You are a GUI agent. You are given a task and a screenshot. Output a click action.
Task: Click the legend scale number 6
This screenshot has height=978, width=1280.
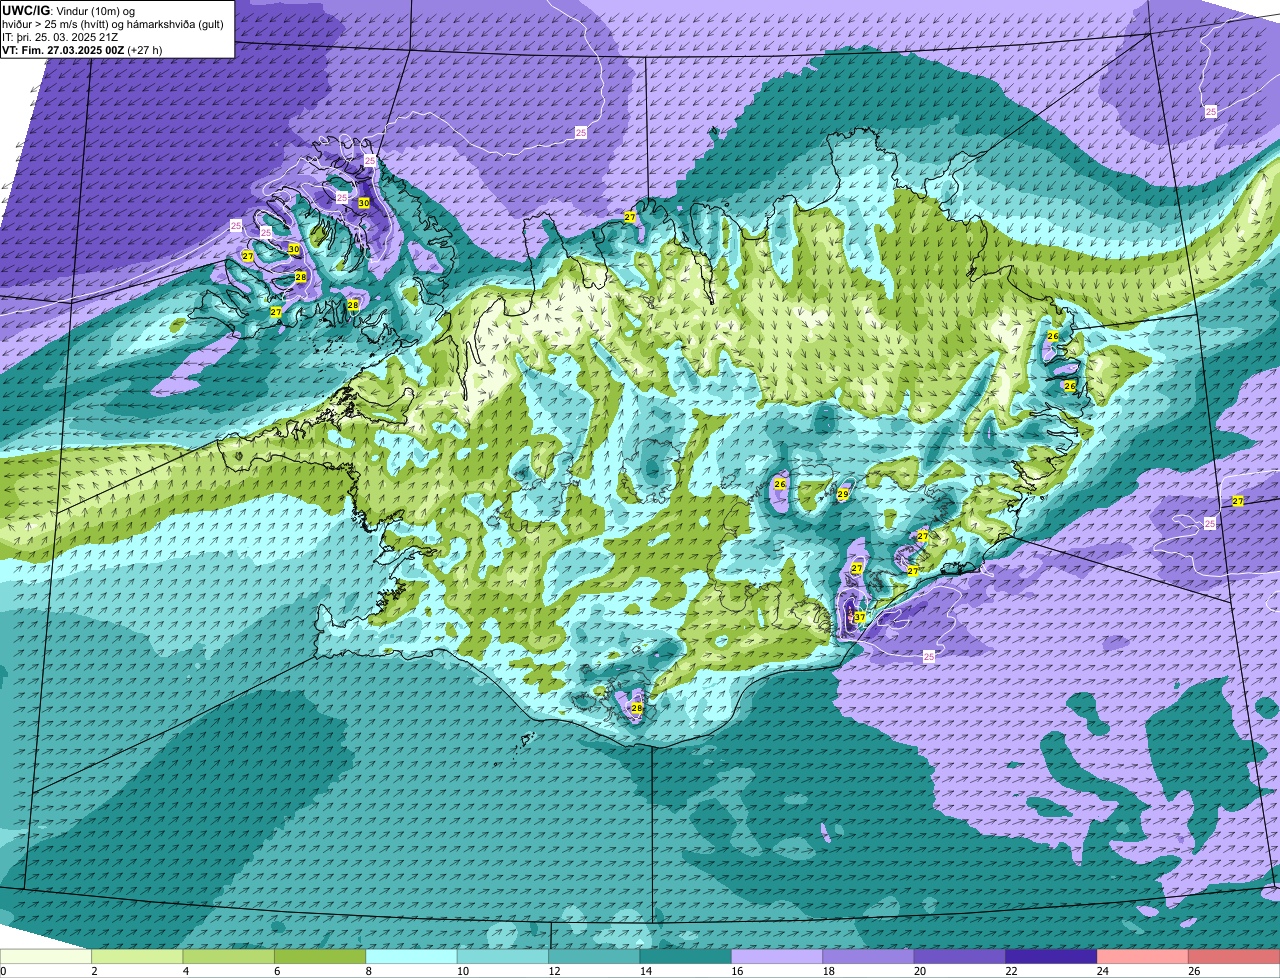tap(277, 971)
